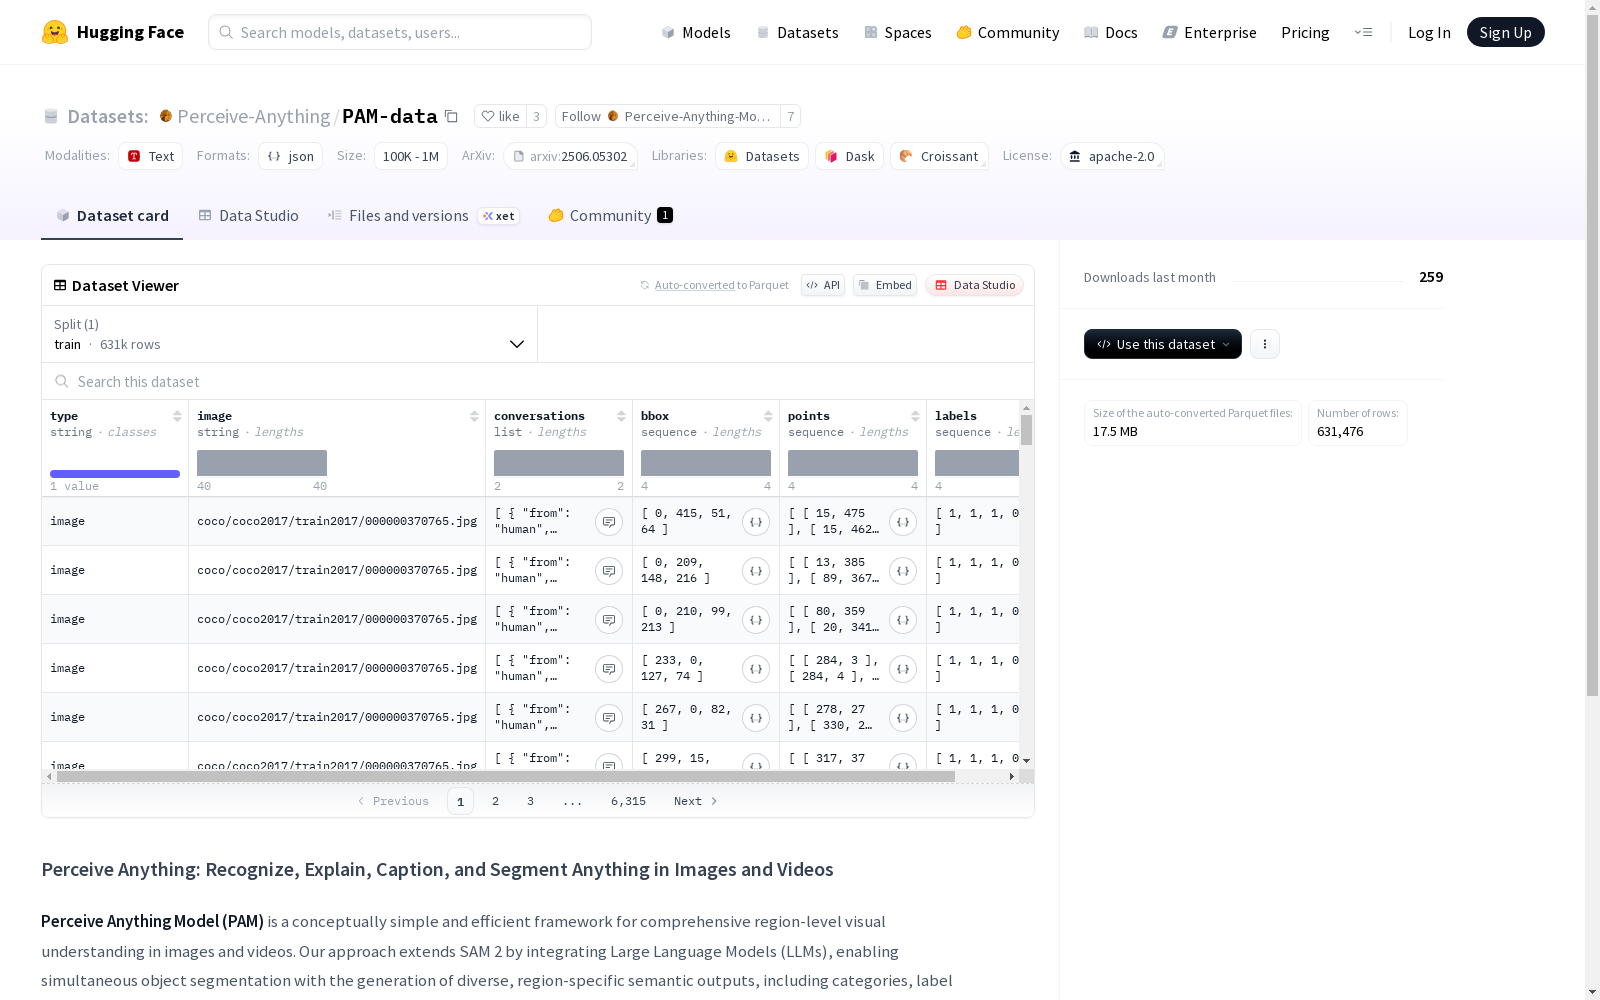Open conversation viewer in fifth row
The height and width of the screenshot is (1000, 1600).
point(609,718)
